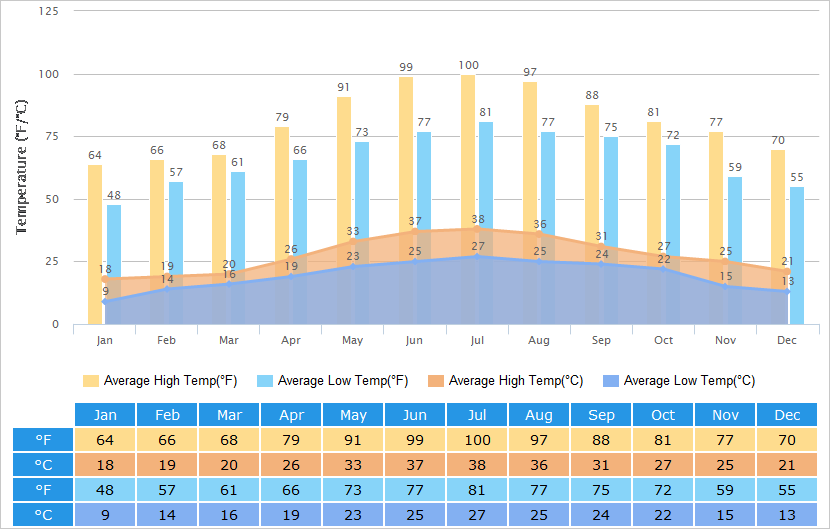Toggle the Average Low Temp(°C) legend entry
This screenshot has height=529, width=830.
[679, 381]
